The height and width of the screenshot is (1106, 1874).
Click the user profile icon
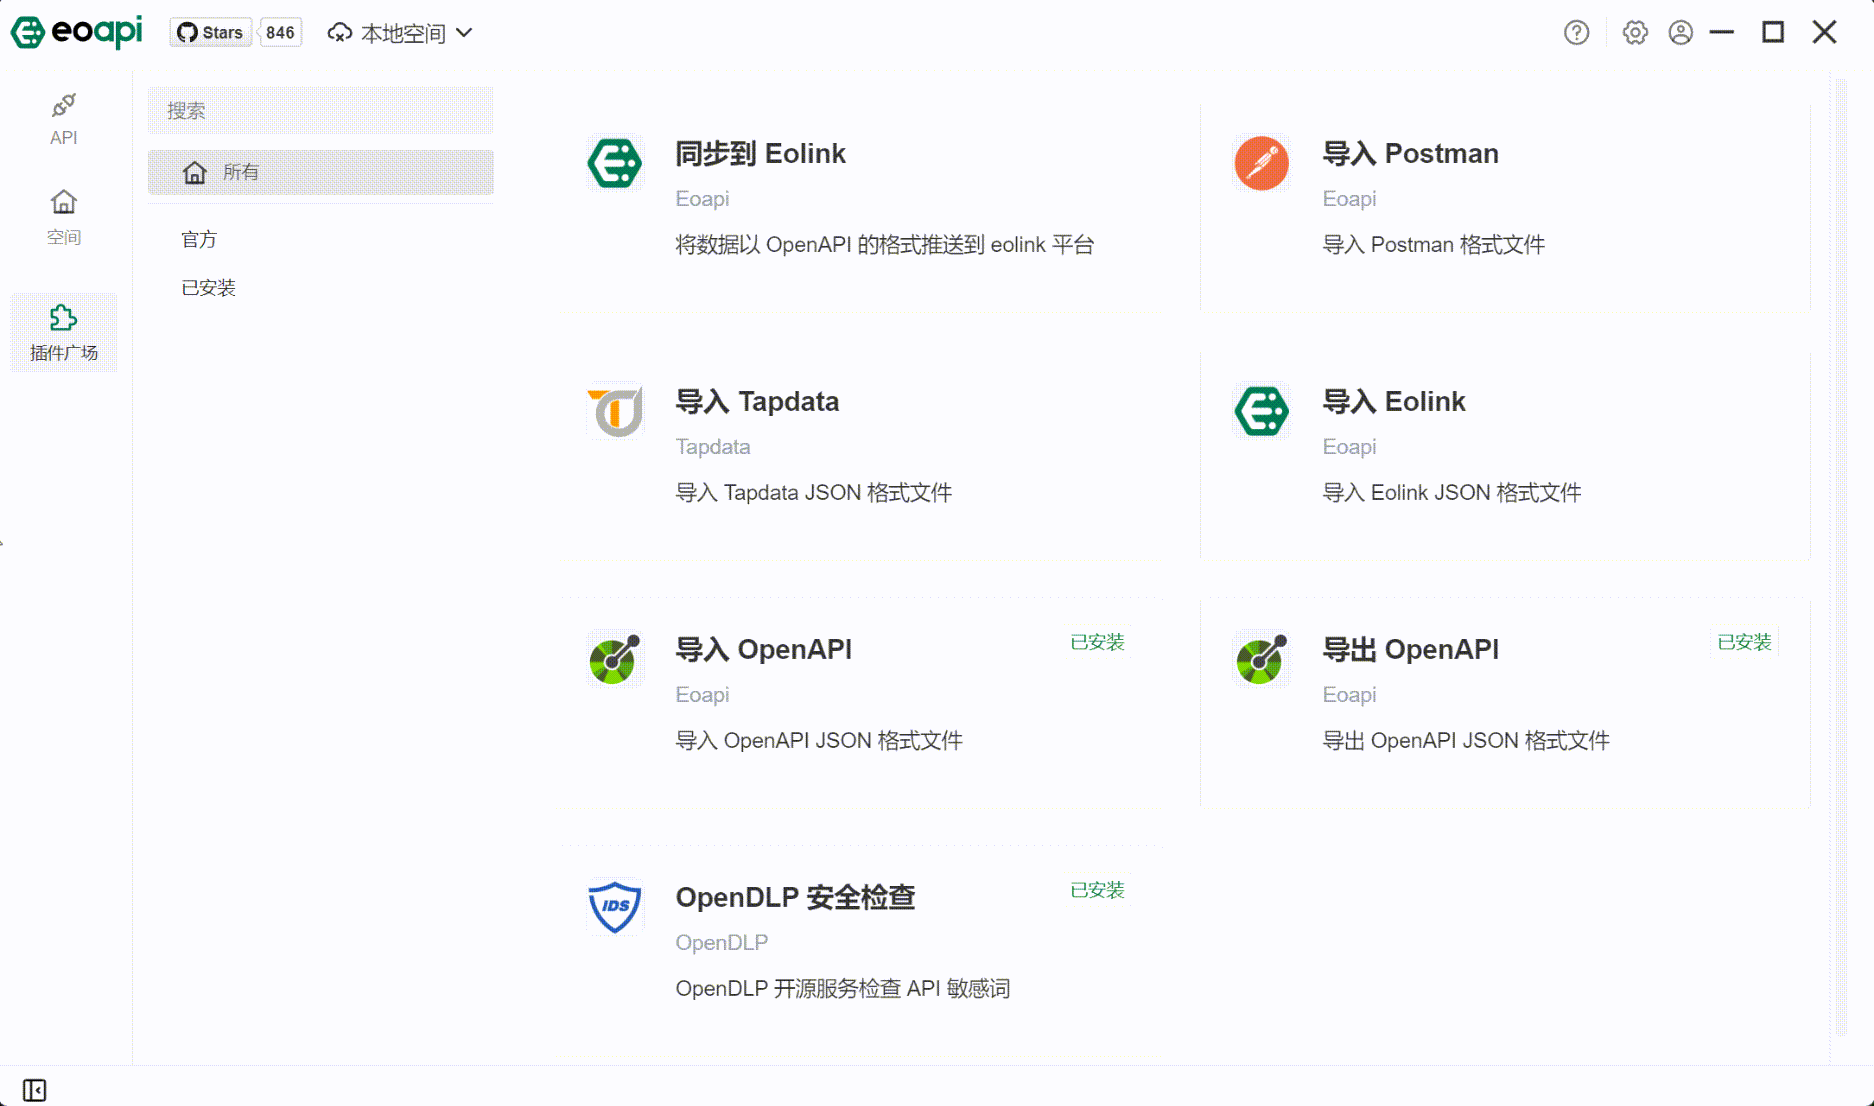coord(1680,32)
